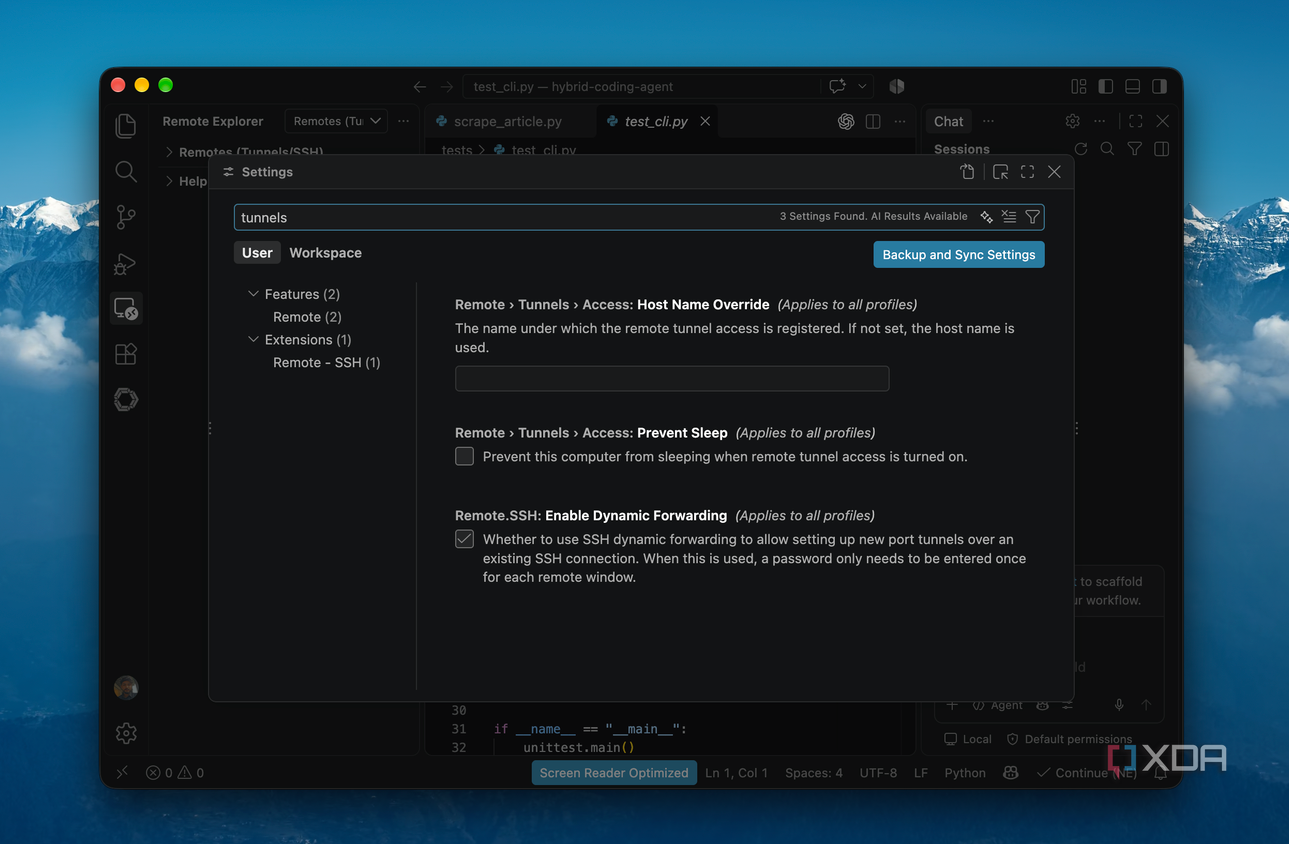Click the Python language mode in the status bar
The width and height of the screenshot is (1289, 844).
(x=965, y=773)
